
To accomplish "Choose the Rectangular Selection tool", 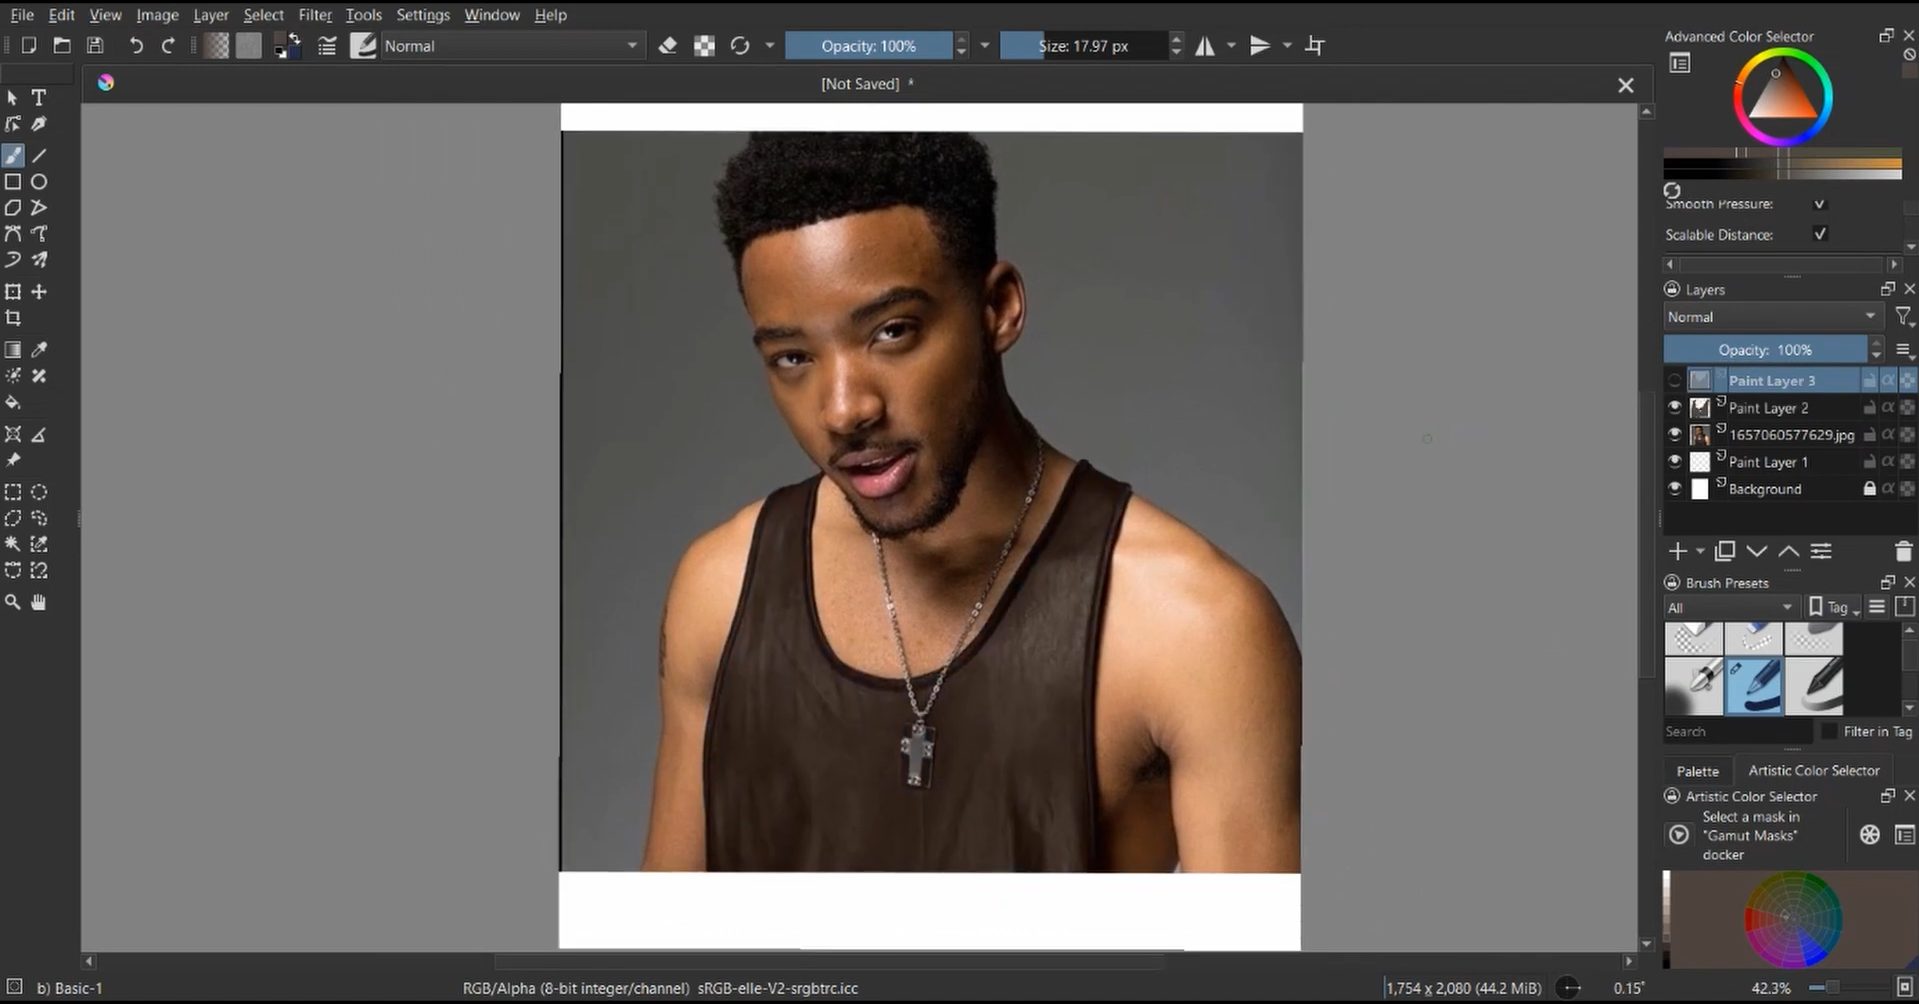I will point(13,492).
